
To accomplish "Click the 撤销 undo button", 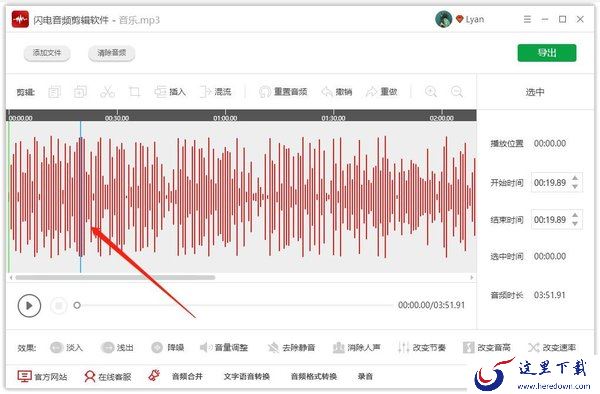I will pyautogui.click(x=337, y=92).
